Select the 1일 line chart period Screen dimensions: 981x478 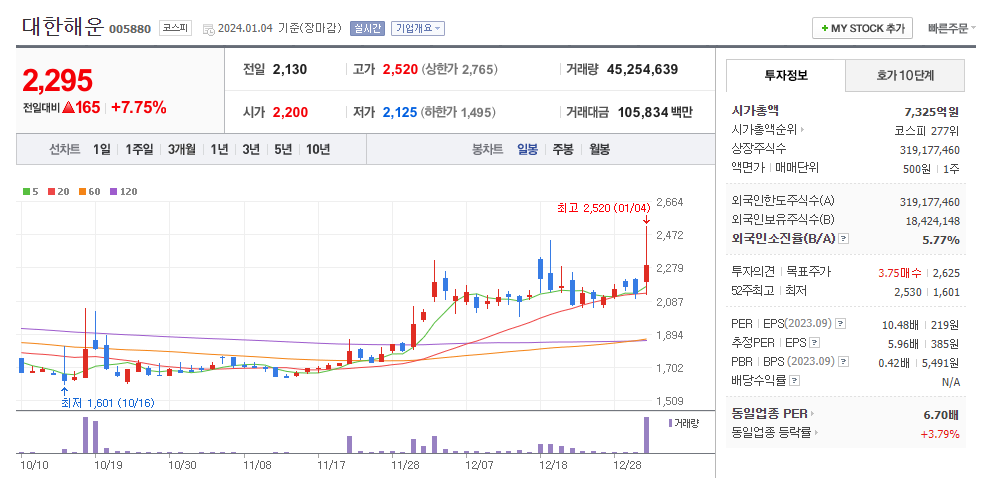point(101,150)
